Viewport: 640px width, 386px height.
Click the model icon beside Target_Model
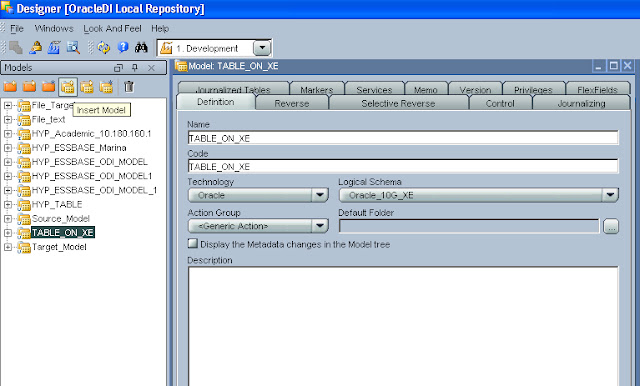pos(24,247)
